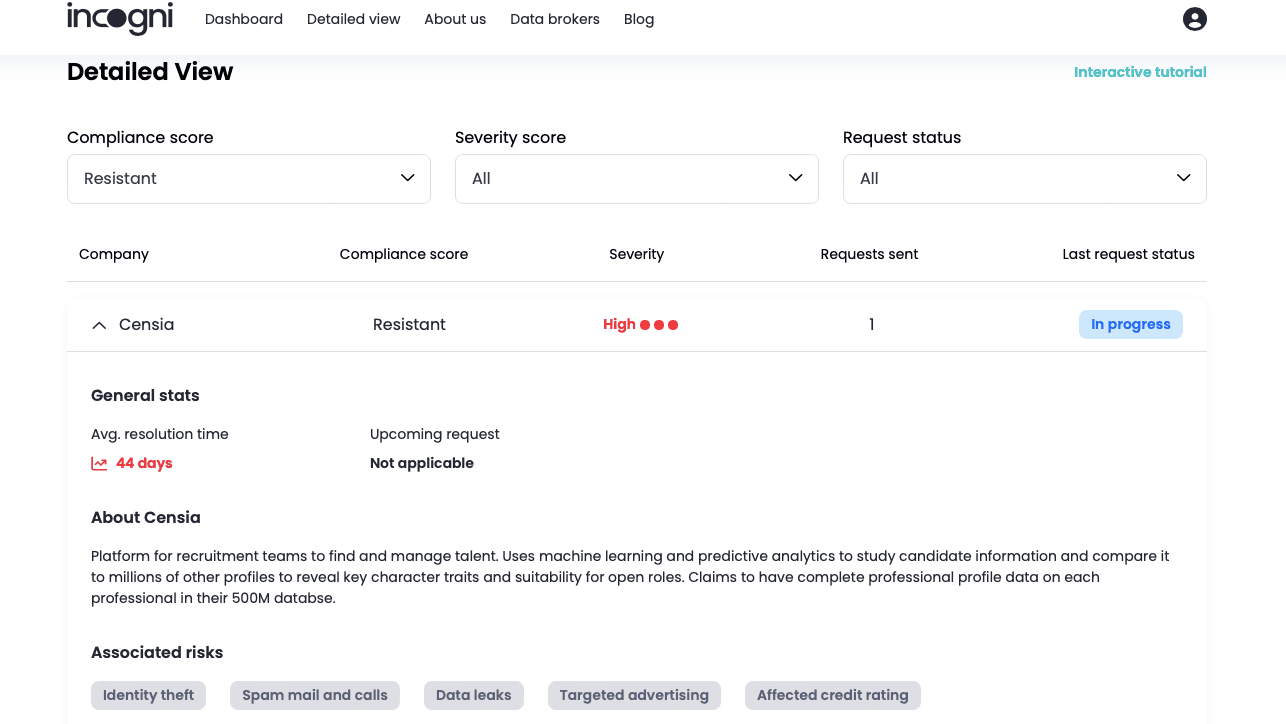Image resolution: width=1286 pixels, height=724 pixels.
Task: Click the Associated risks heading
Action: point(157,653)
